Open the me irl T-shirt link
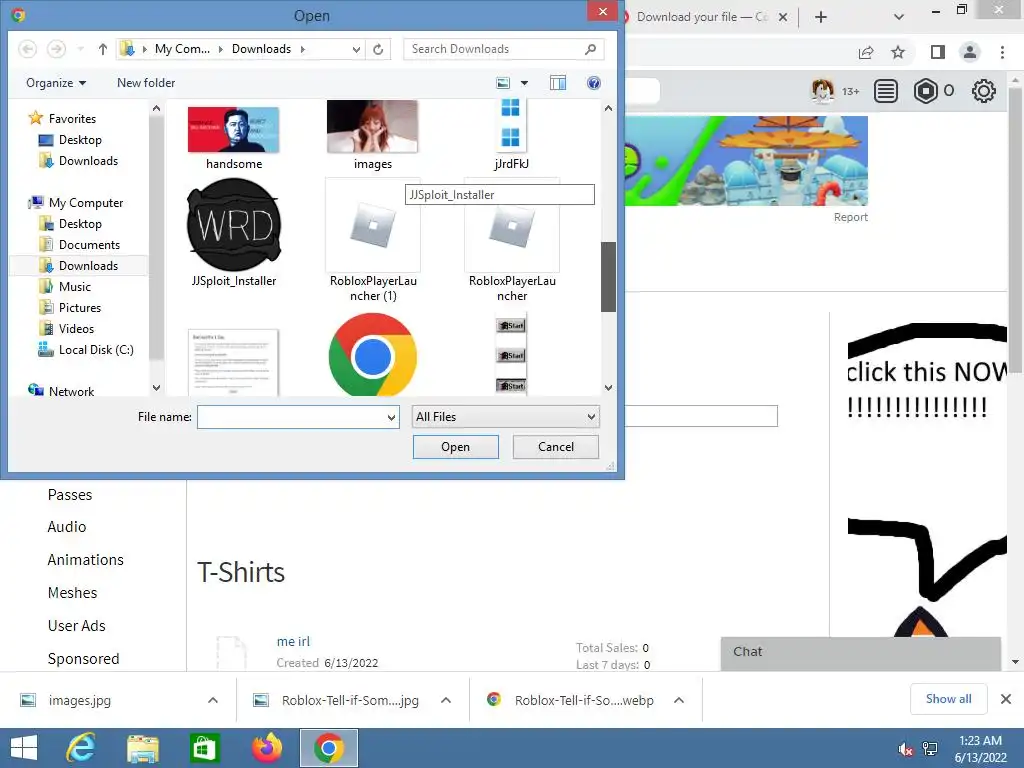Viewport: 1024px width, 768px height. [293, 642]
